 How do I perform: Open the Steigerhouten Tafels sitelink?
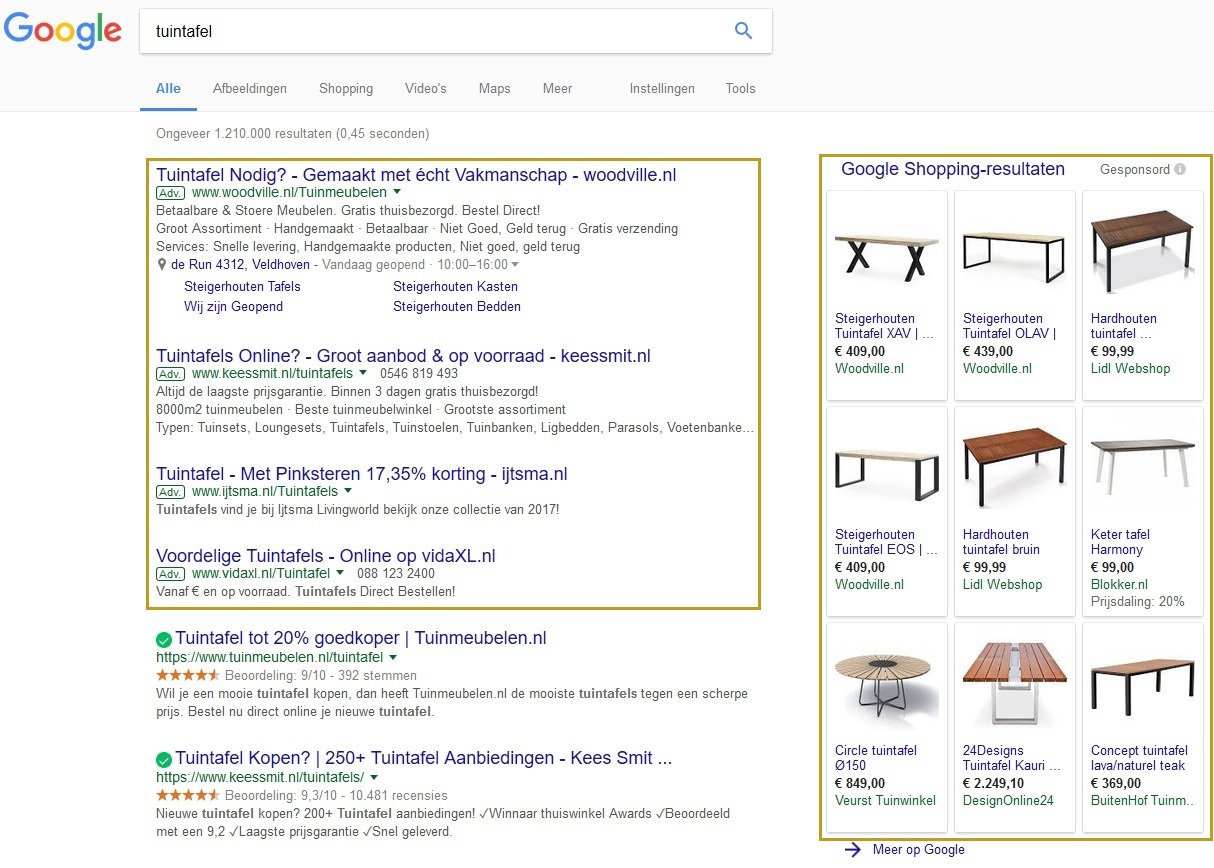pos(241,287)
